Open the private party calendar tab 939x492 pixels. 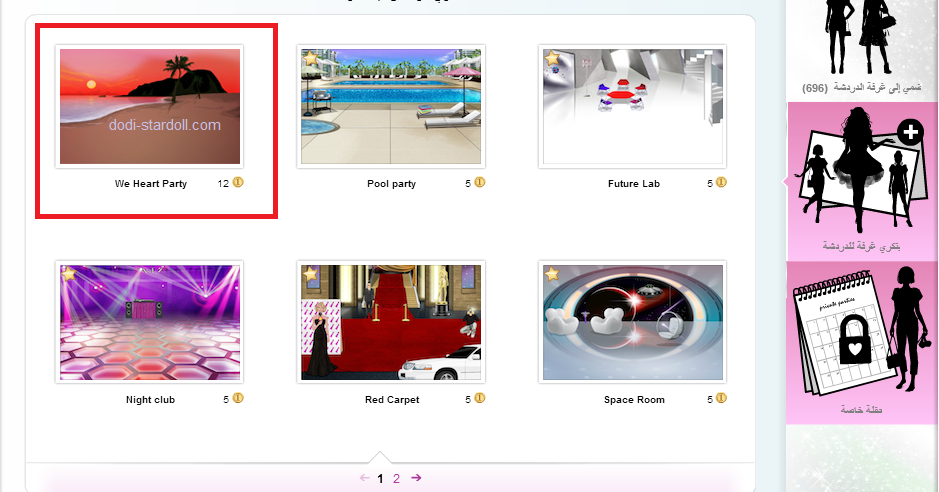coord(861,343)
